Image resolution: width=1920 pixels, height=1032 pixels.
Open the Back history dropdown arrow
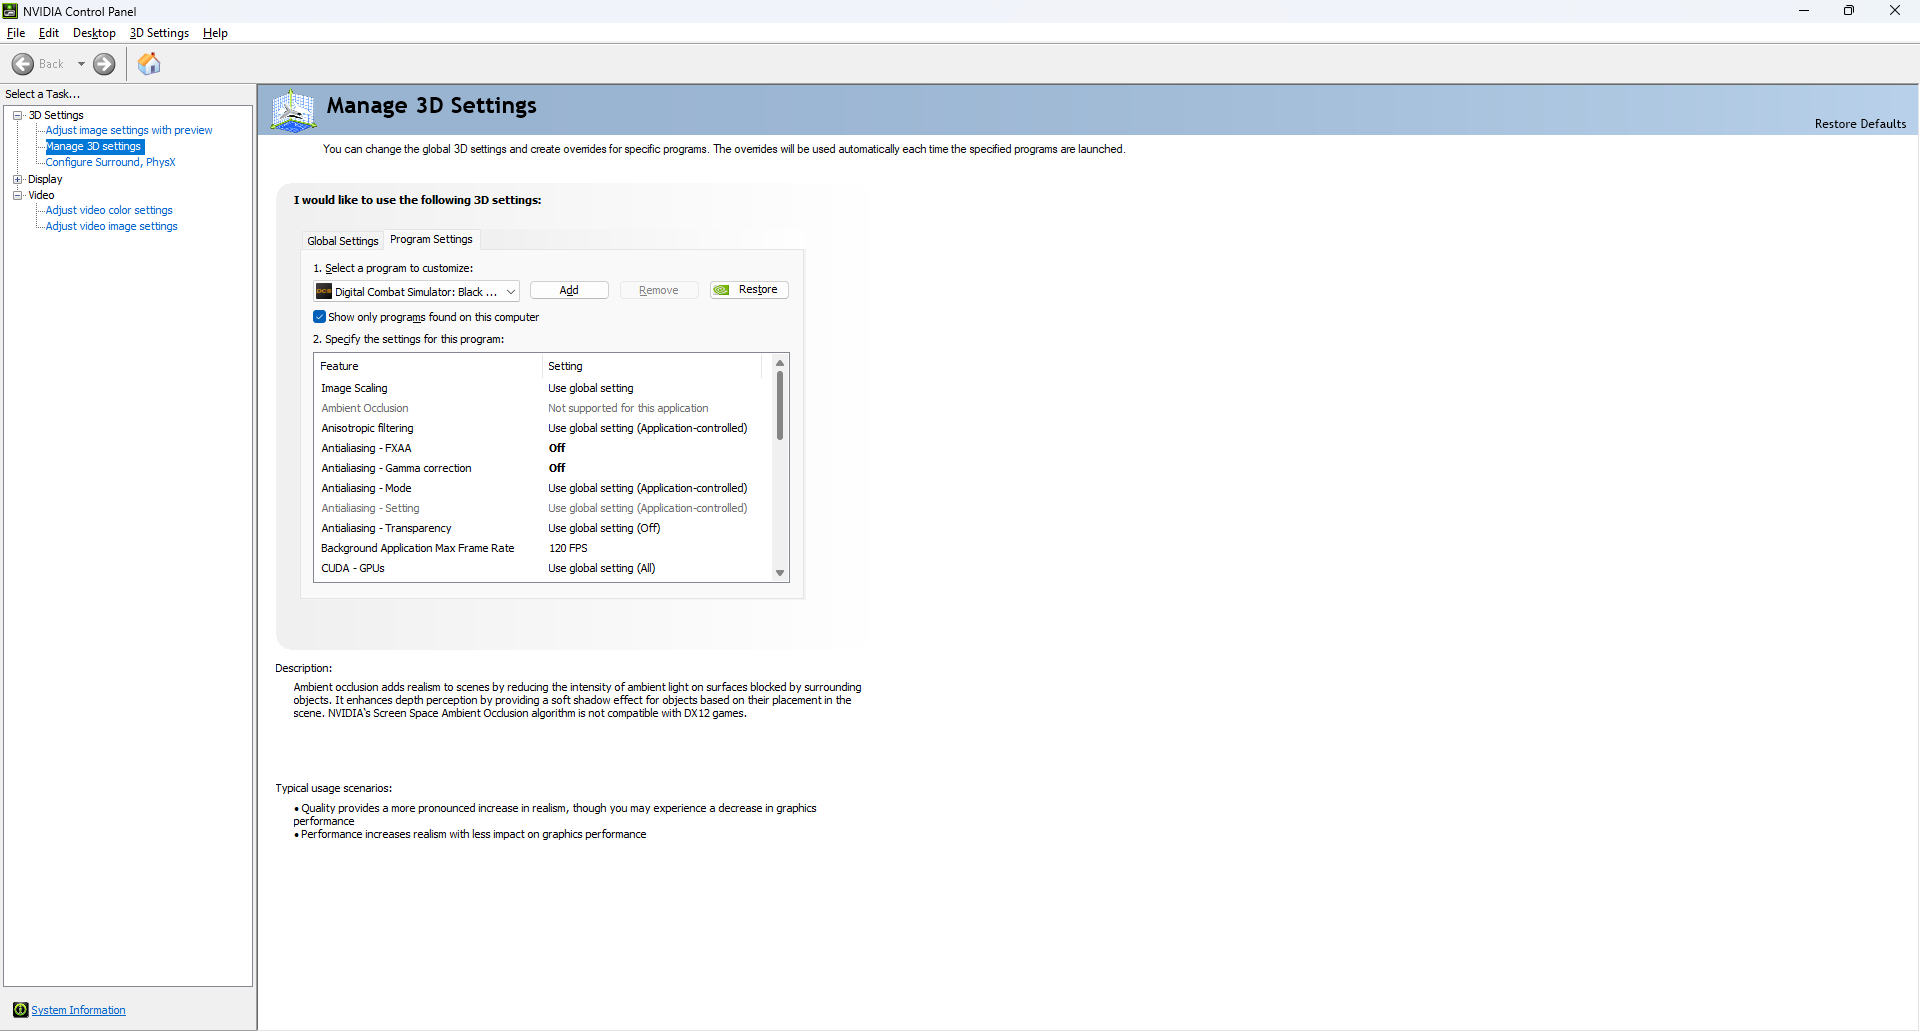tap(81, 64)
